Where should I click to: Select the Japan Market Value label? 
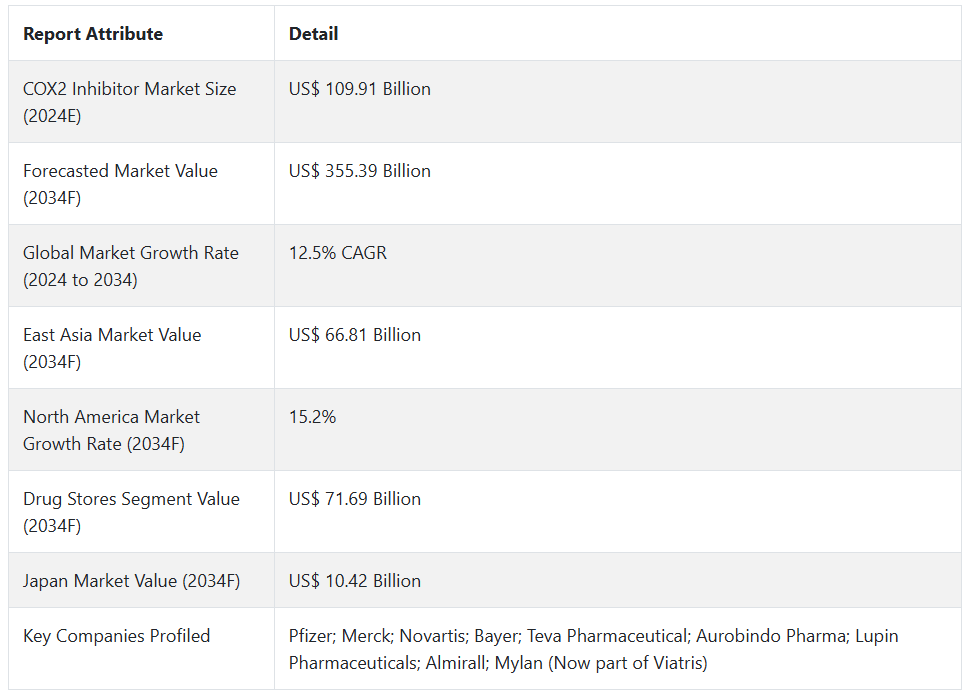tap(131, 581)
